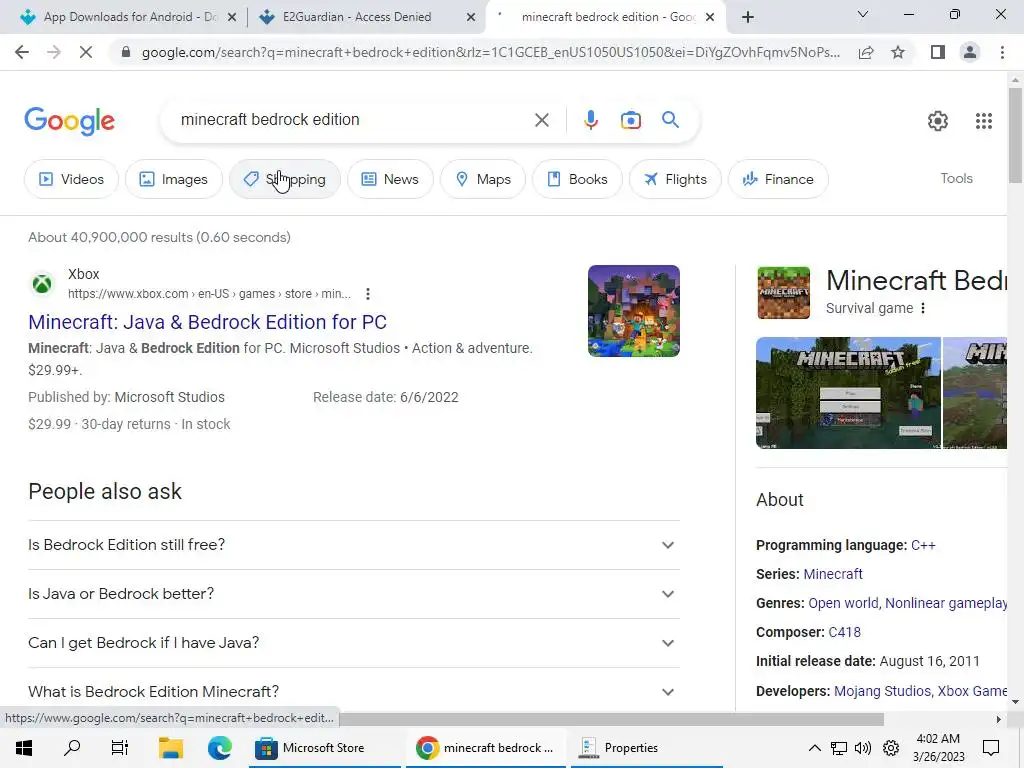Start voice search with microphone icon
The height and width of the screenshot is (768, 1024).
pos(590,120)
